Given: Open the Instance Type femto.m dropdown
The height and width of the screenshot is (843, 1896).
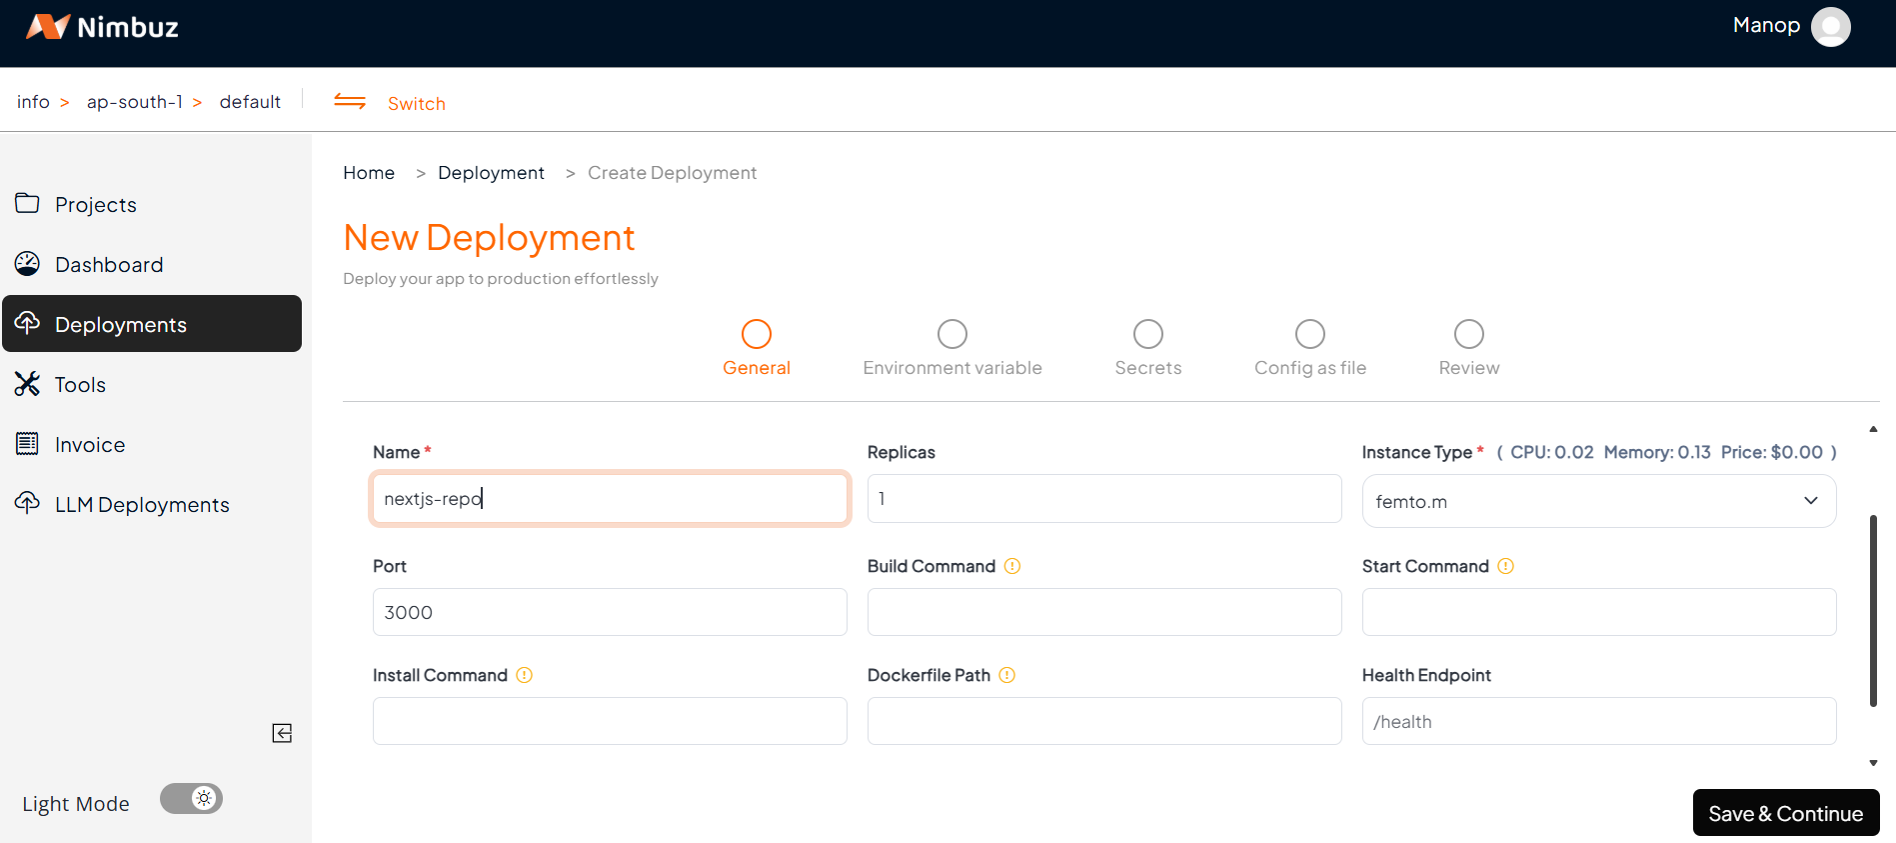Looking at the screenshot, I should 1598,501.
